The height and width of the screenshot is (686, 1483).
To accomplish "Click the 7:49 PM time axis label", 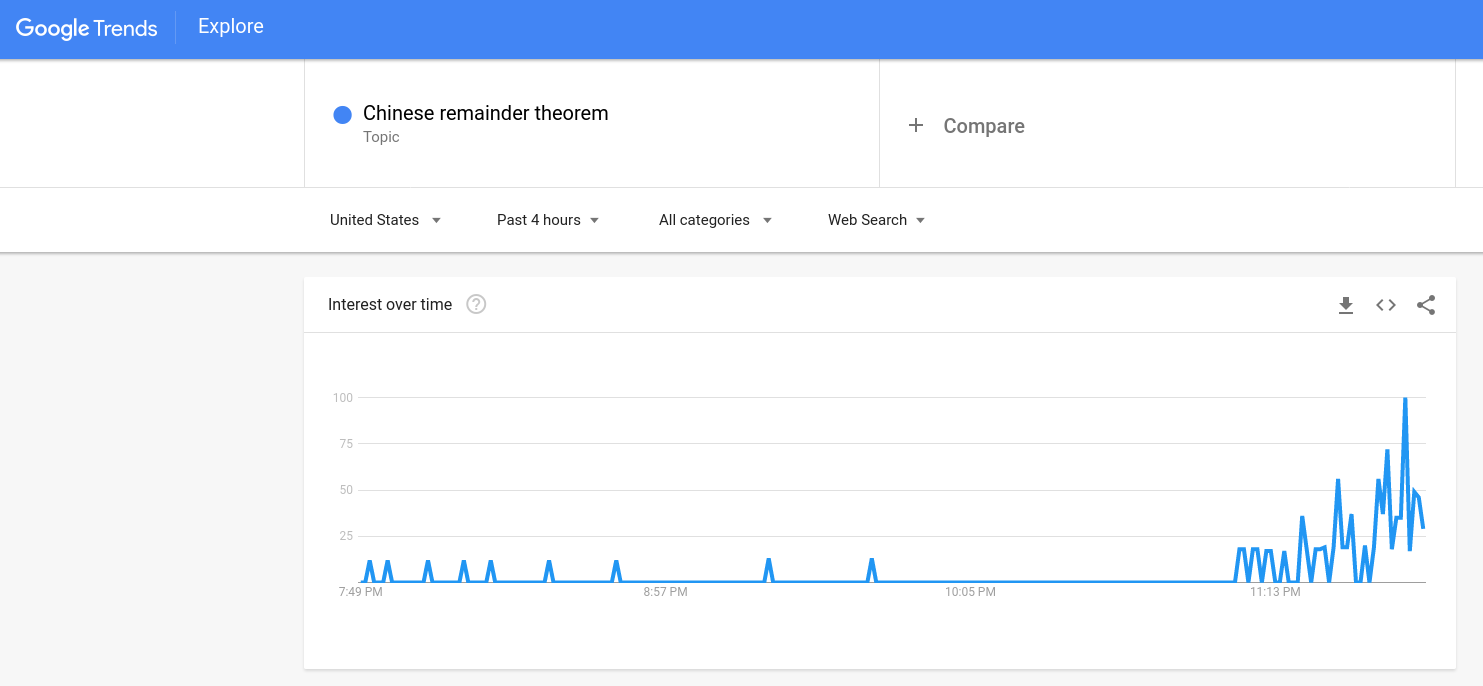I will (361, 592).
